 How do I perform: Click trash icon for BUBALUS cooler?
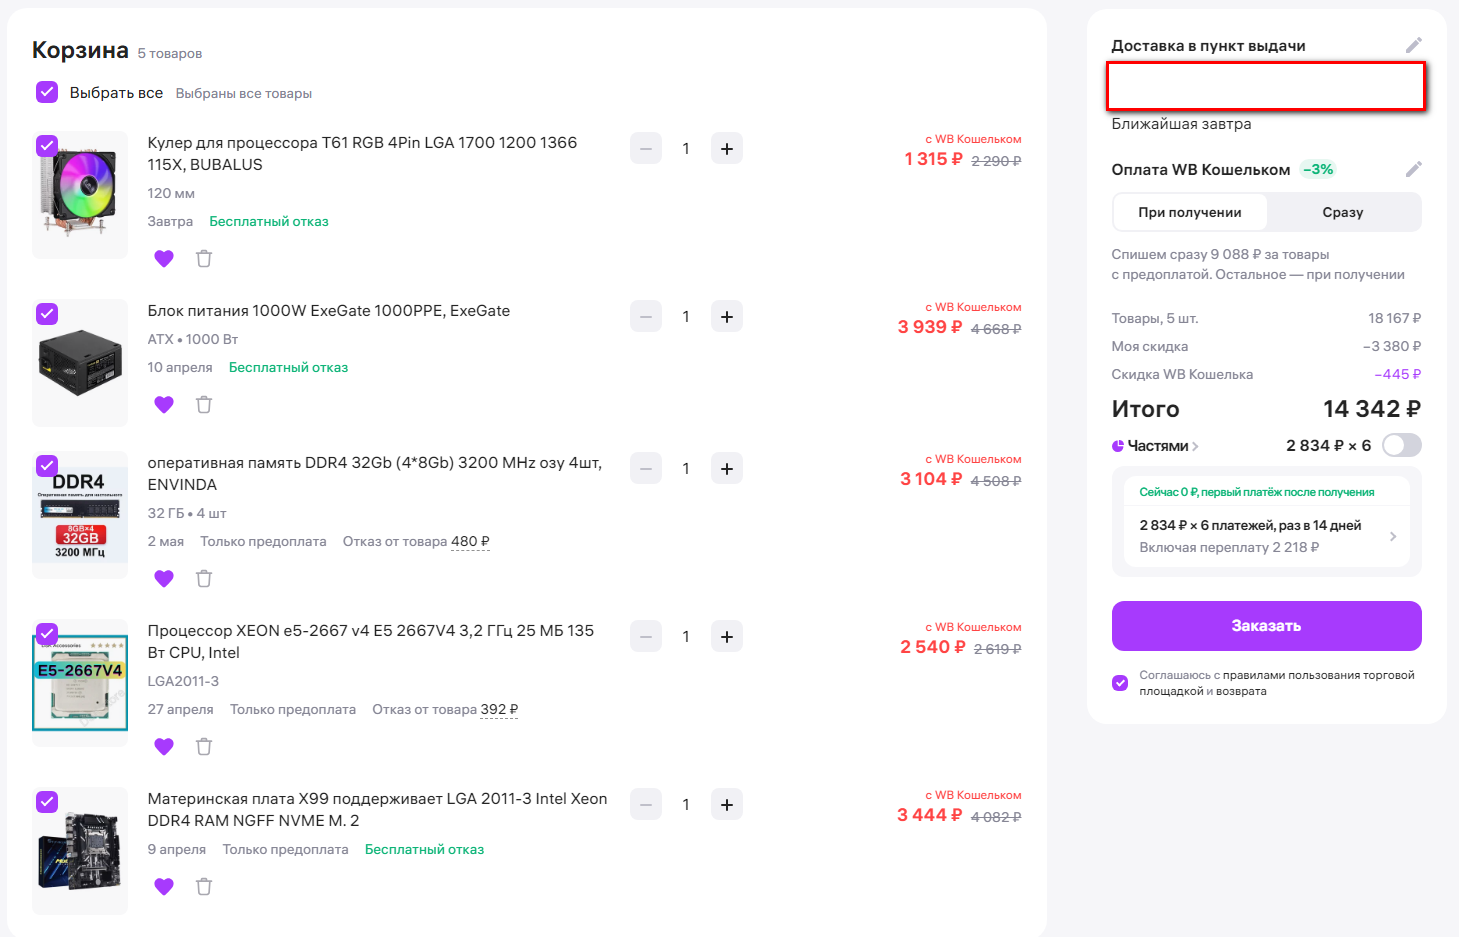click(x=204, y=259)
